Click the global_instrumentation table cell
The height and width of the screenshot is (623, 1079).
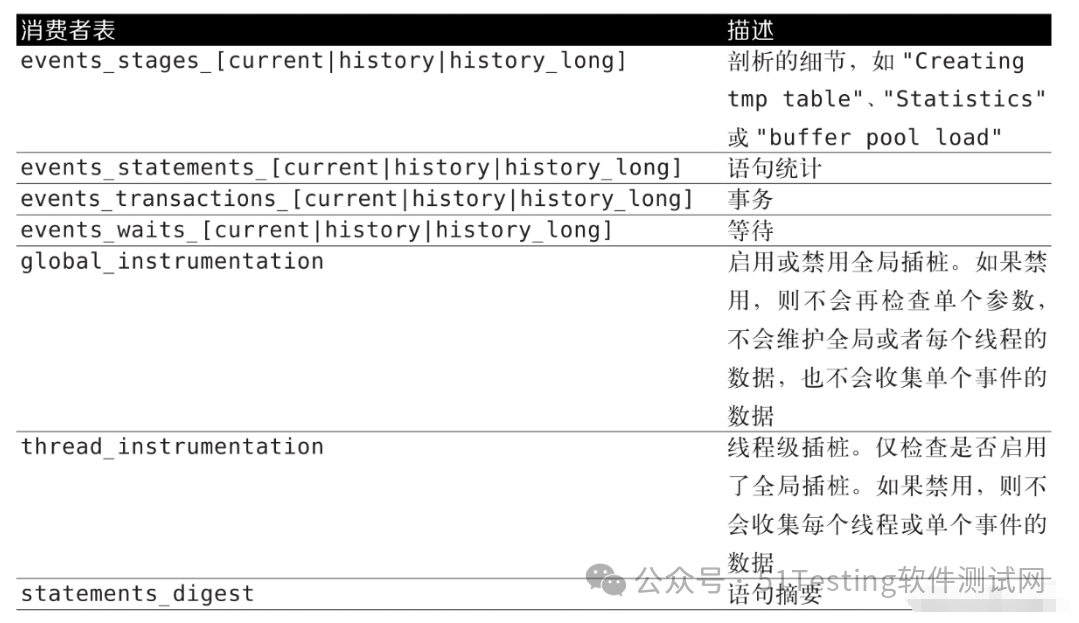tap(172, 262)
